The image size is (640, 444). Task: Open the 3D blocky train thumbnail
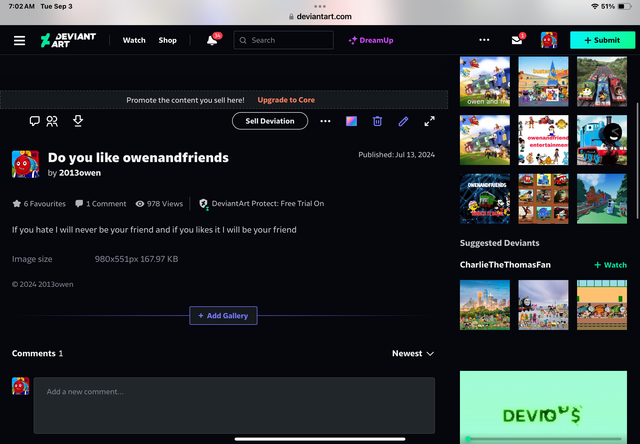point(602,199)
